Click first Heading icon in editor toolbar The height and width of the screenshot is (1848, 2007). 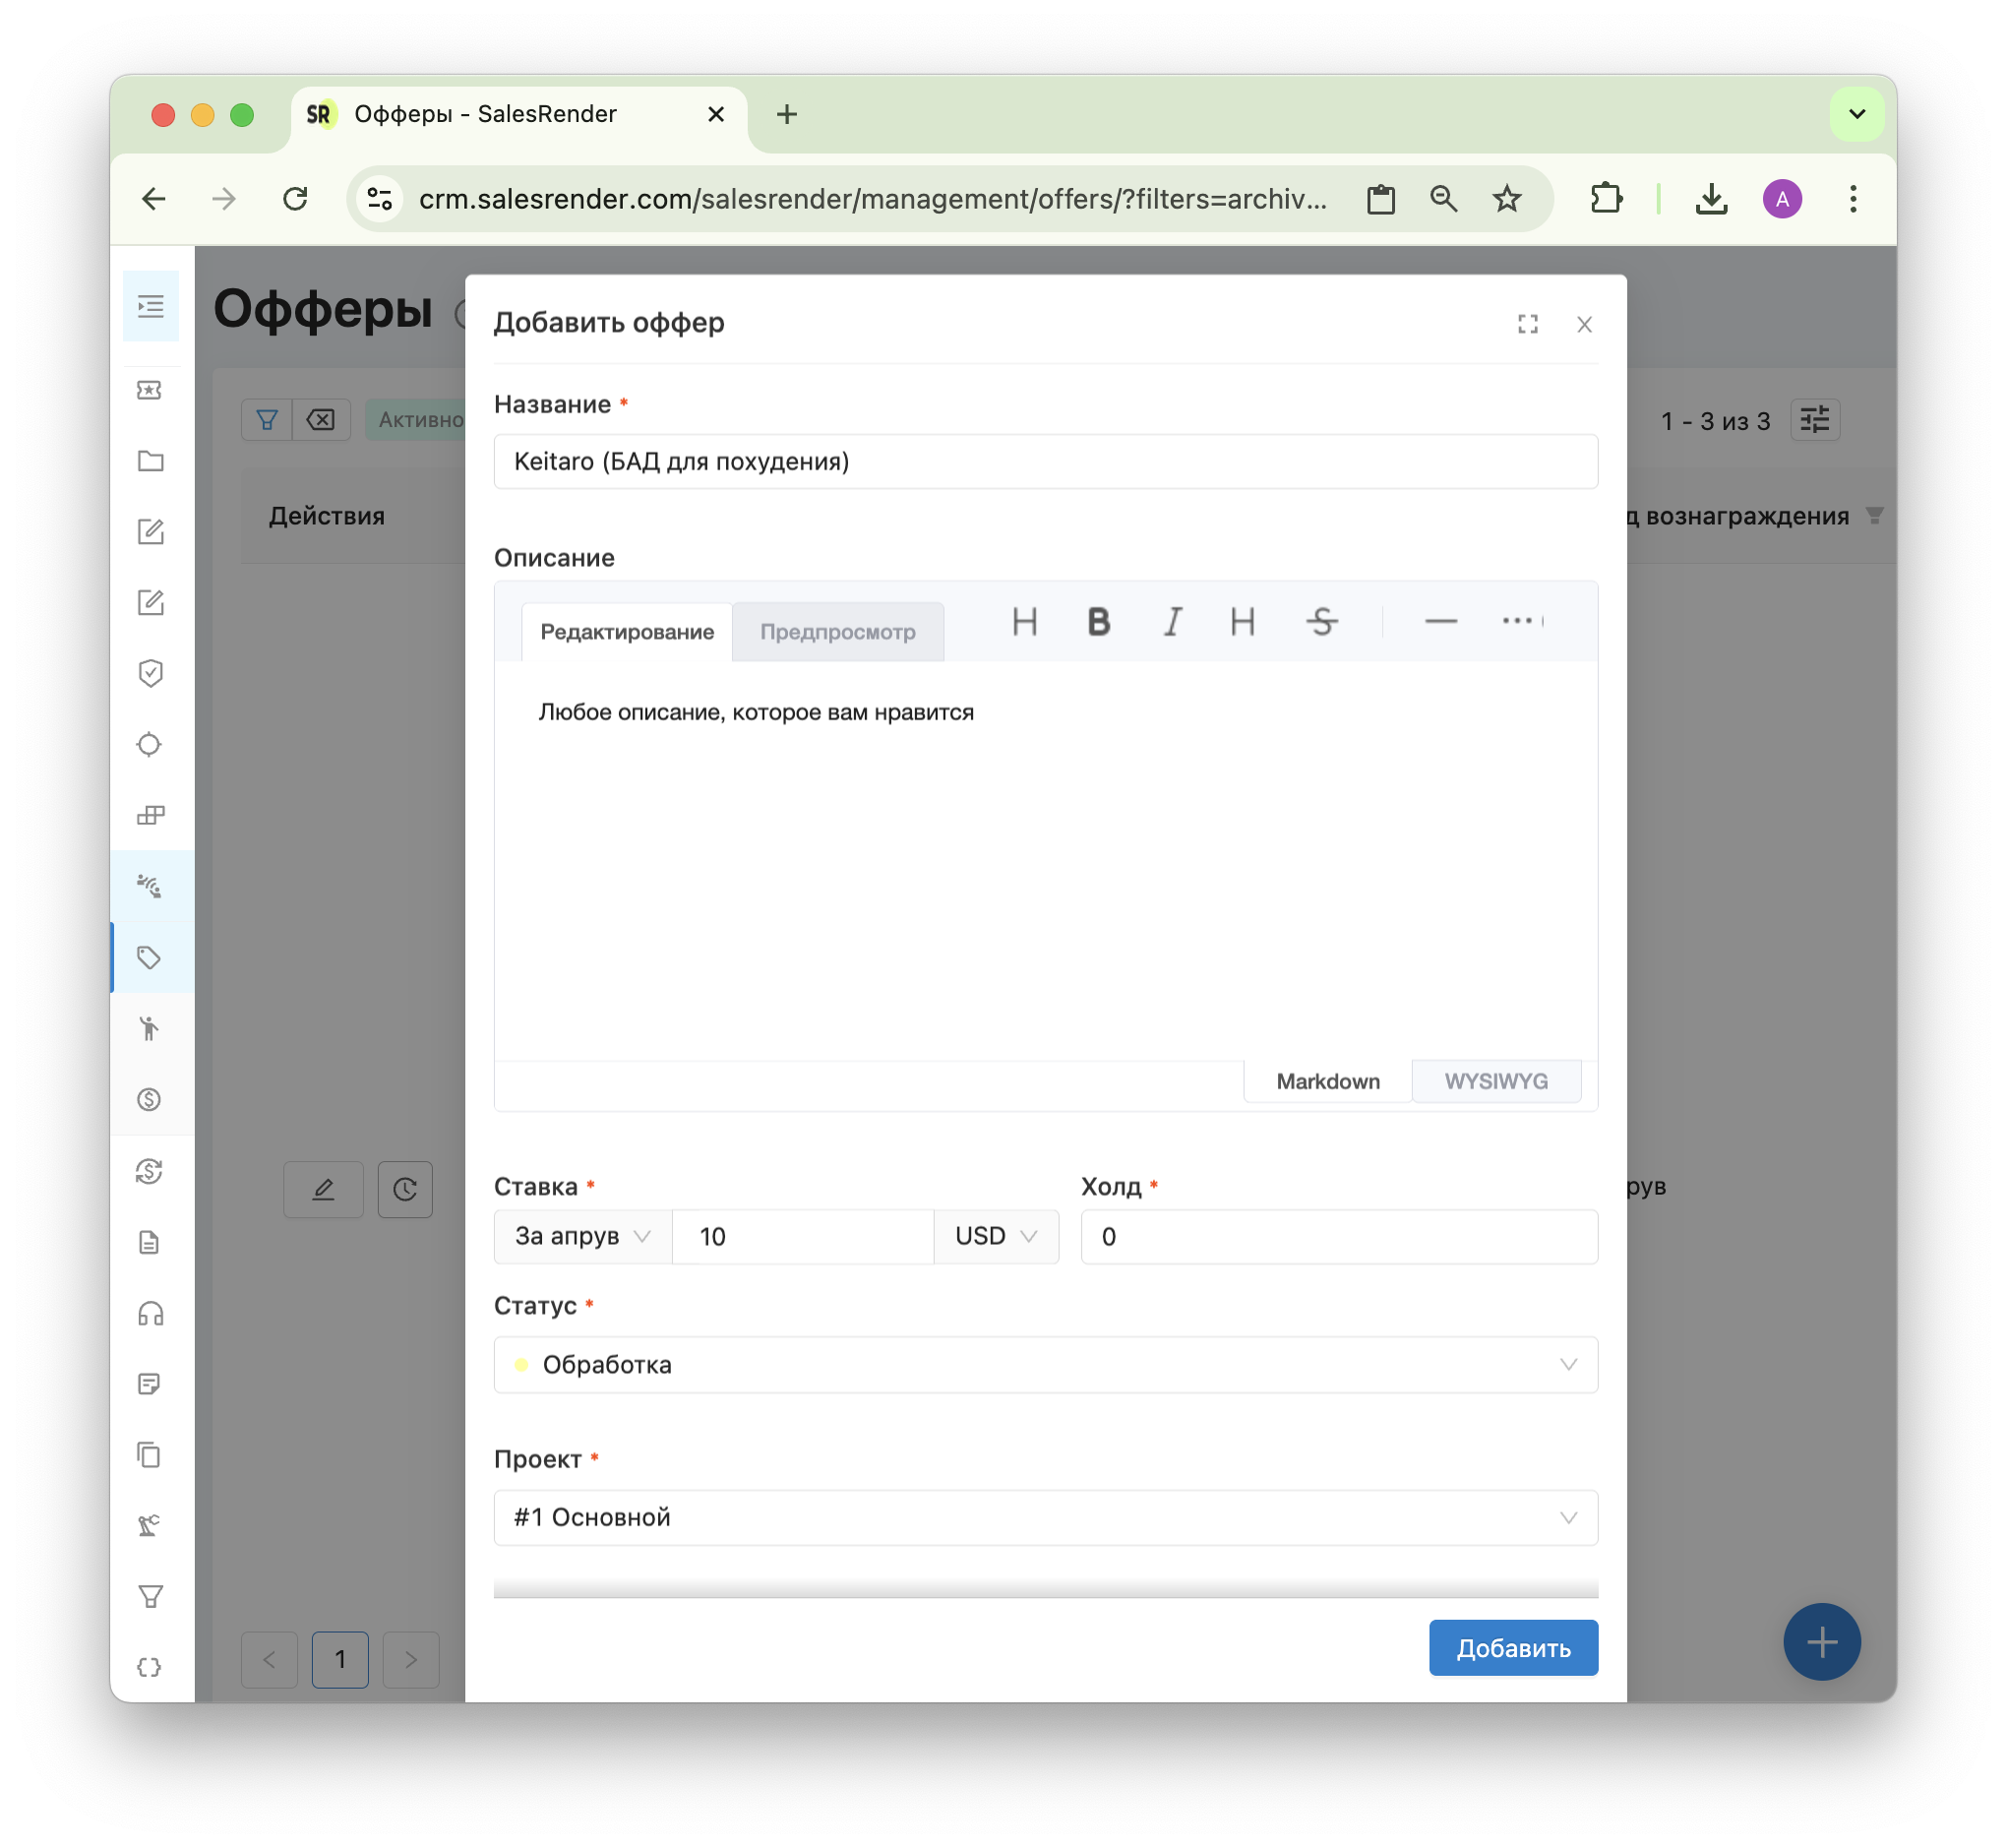[1025, 623]
